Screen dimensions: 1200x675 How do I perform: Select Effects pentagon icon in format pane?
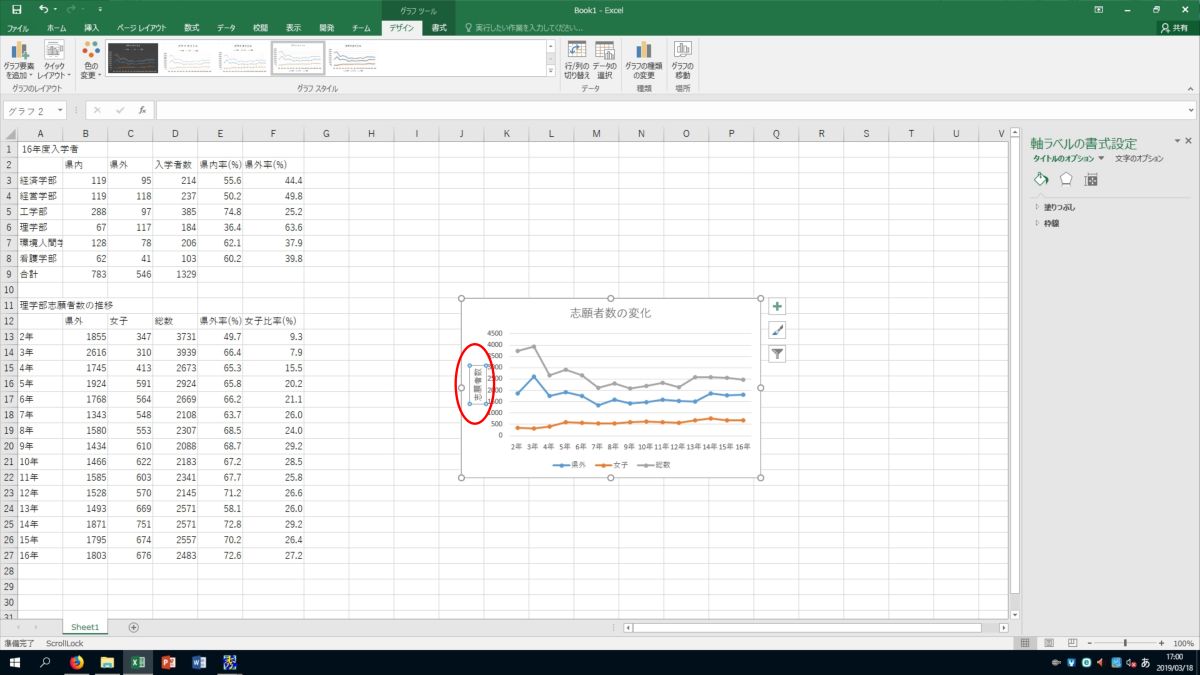click(x=1066, y=179)
